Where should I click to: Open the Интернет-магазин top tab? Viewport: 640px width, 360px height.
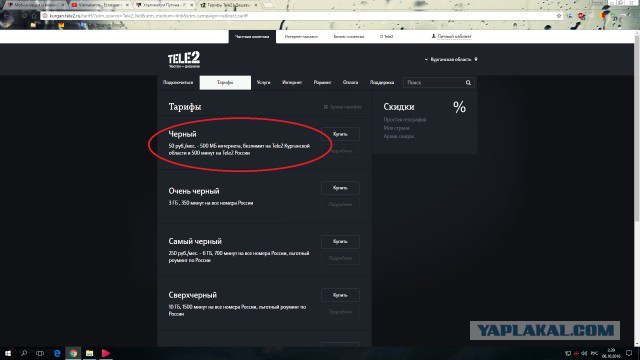(x=301, y=36)
